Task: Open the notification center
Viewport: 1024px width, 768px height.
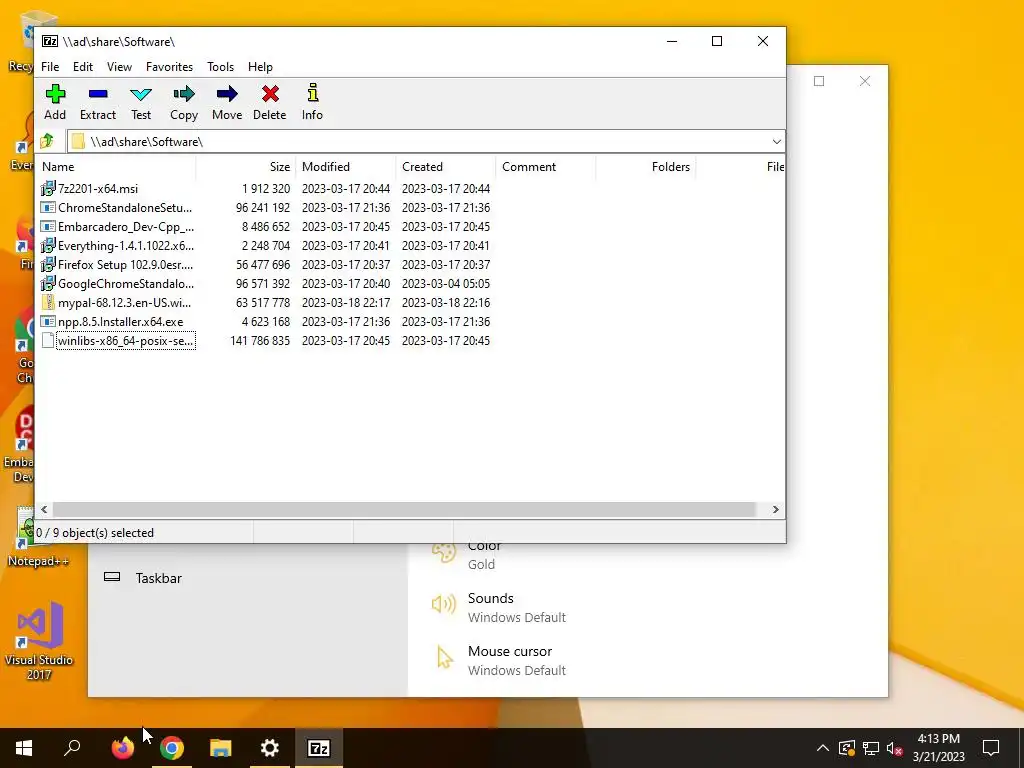Action: [991, 748]
